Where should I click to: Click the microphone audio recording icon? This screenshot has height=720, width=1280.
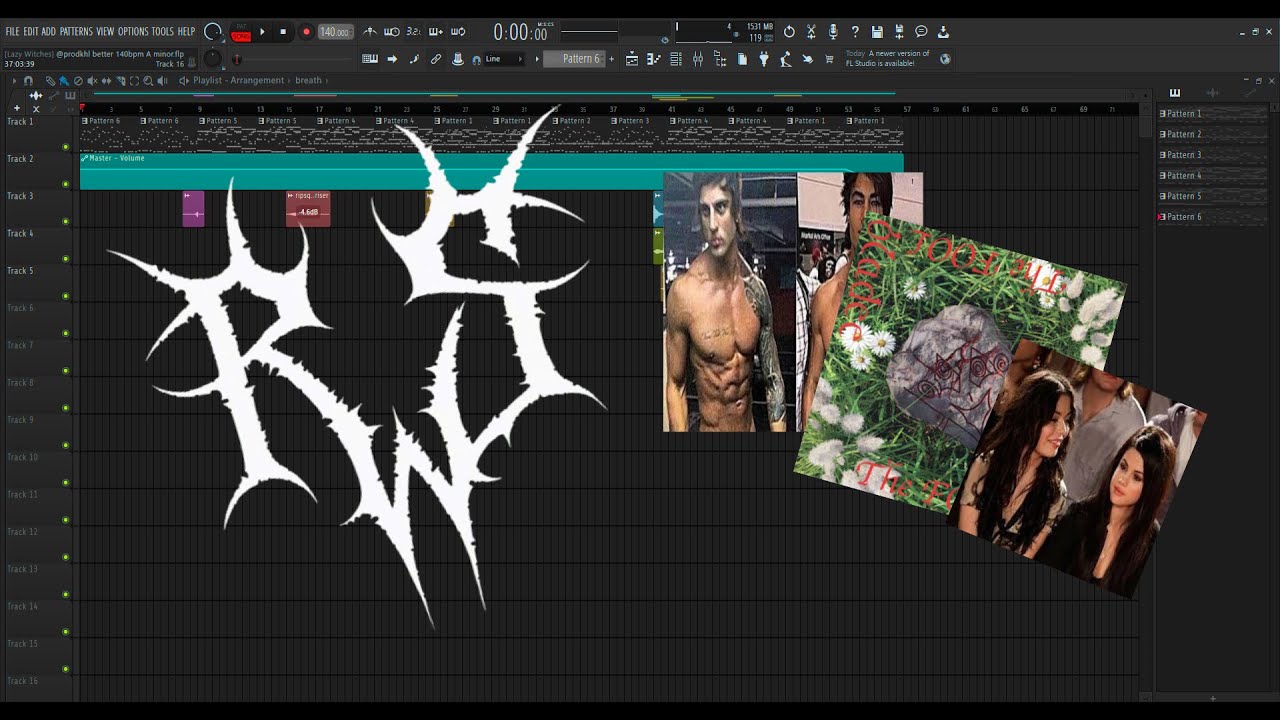pos(833,32)
